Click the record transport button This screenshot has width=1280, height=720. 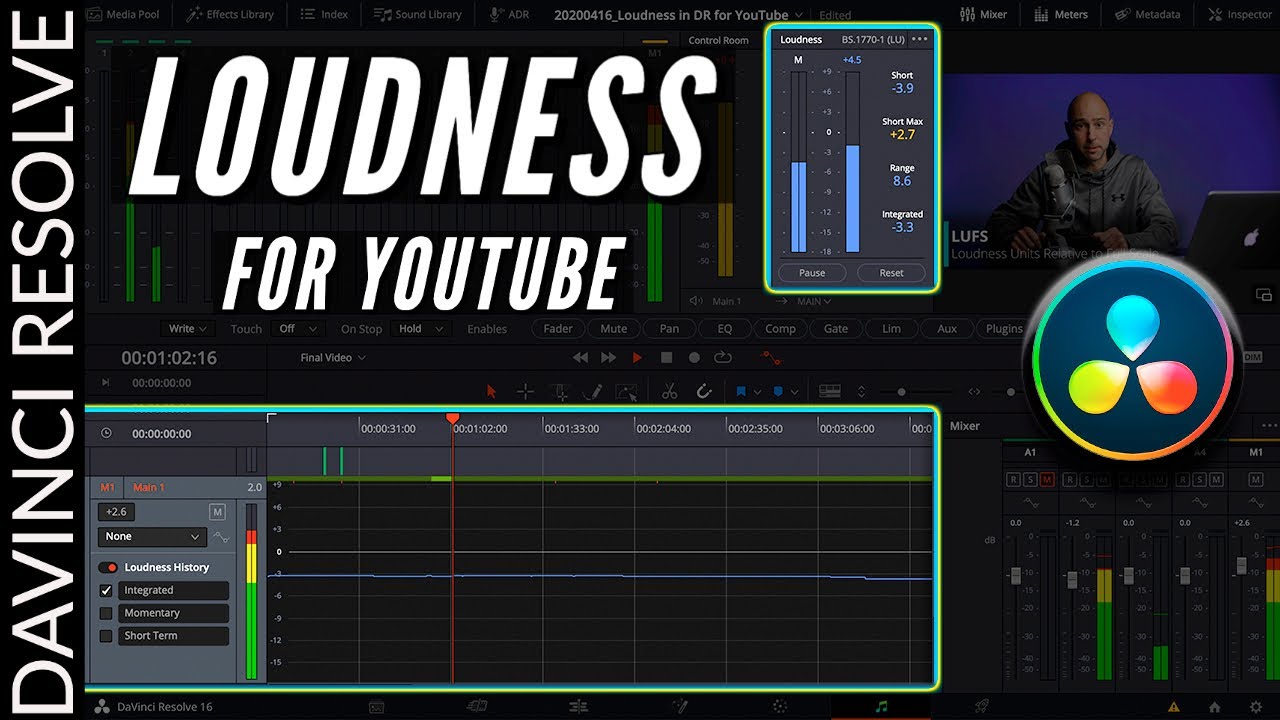pos(694,357)
